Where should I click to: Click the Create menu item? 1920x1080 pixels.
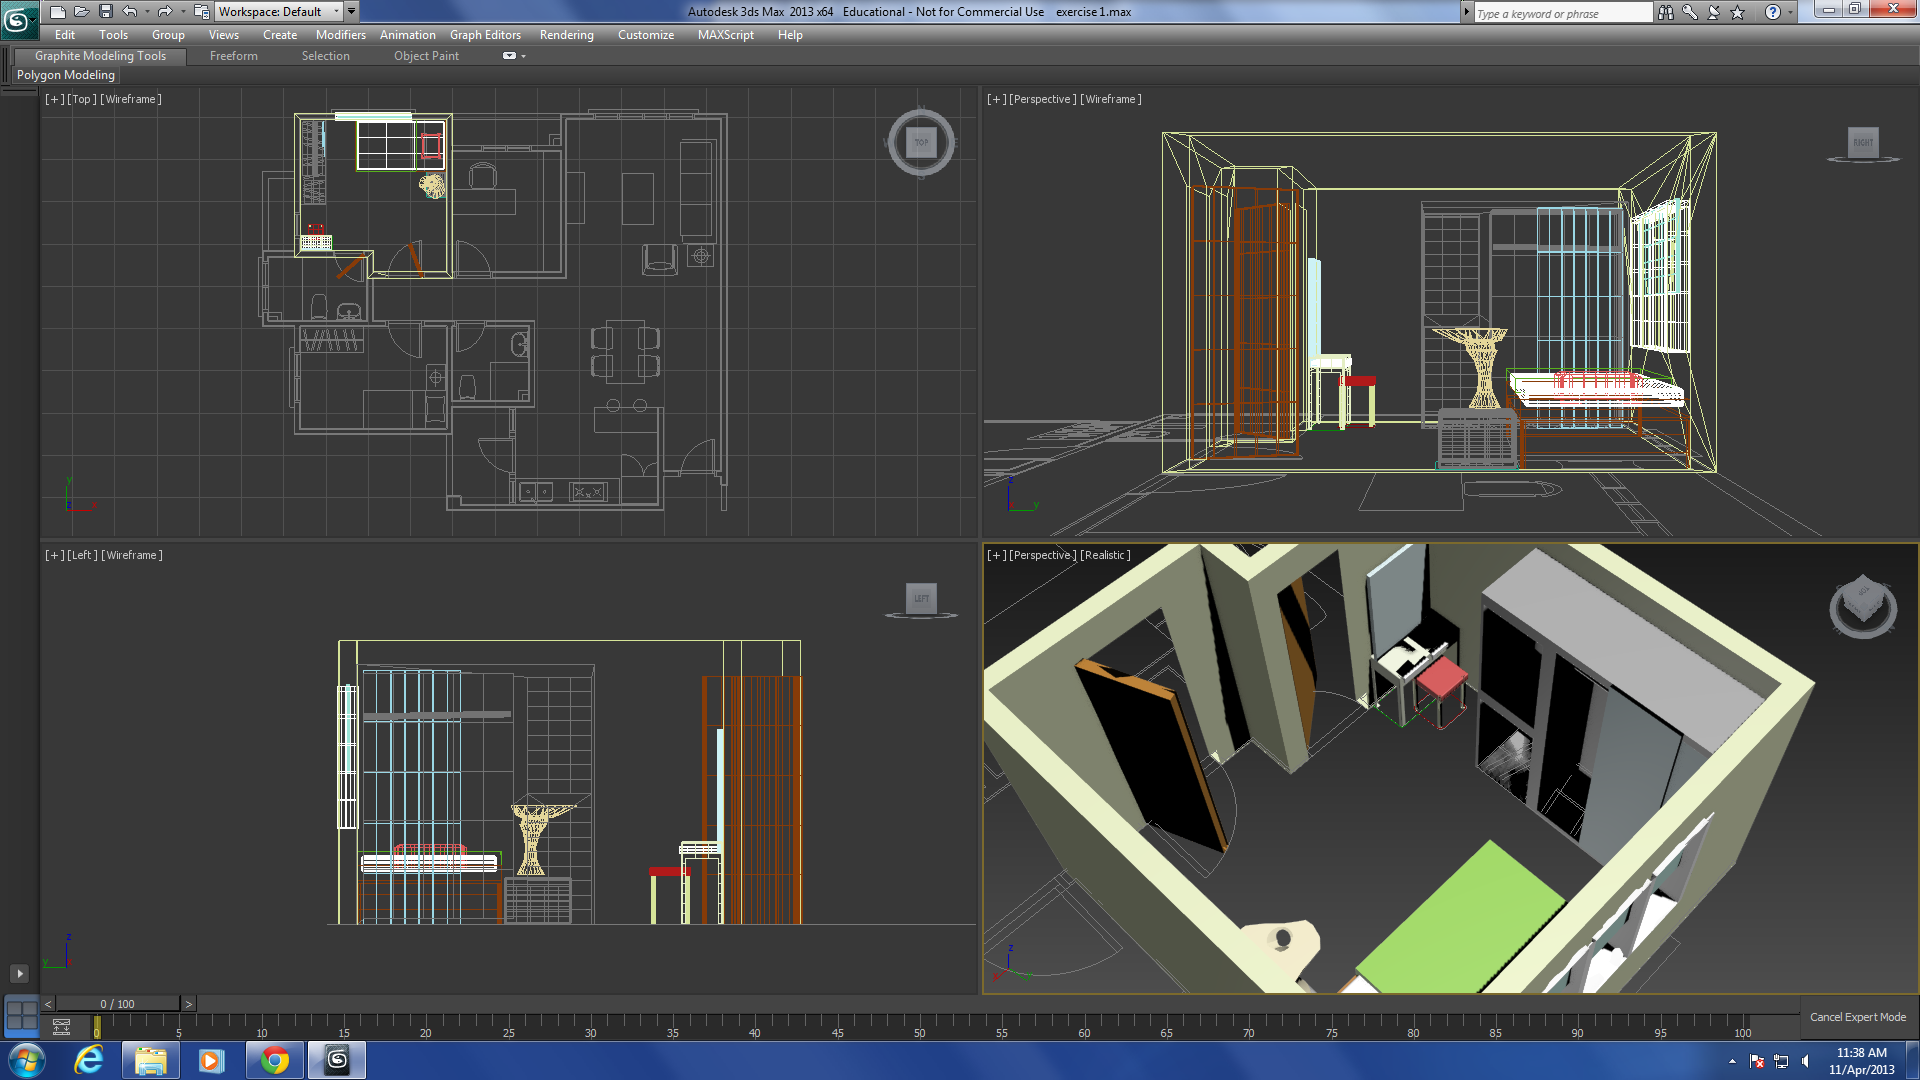click(x=281, y=36)
